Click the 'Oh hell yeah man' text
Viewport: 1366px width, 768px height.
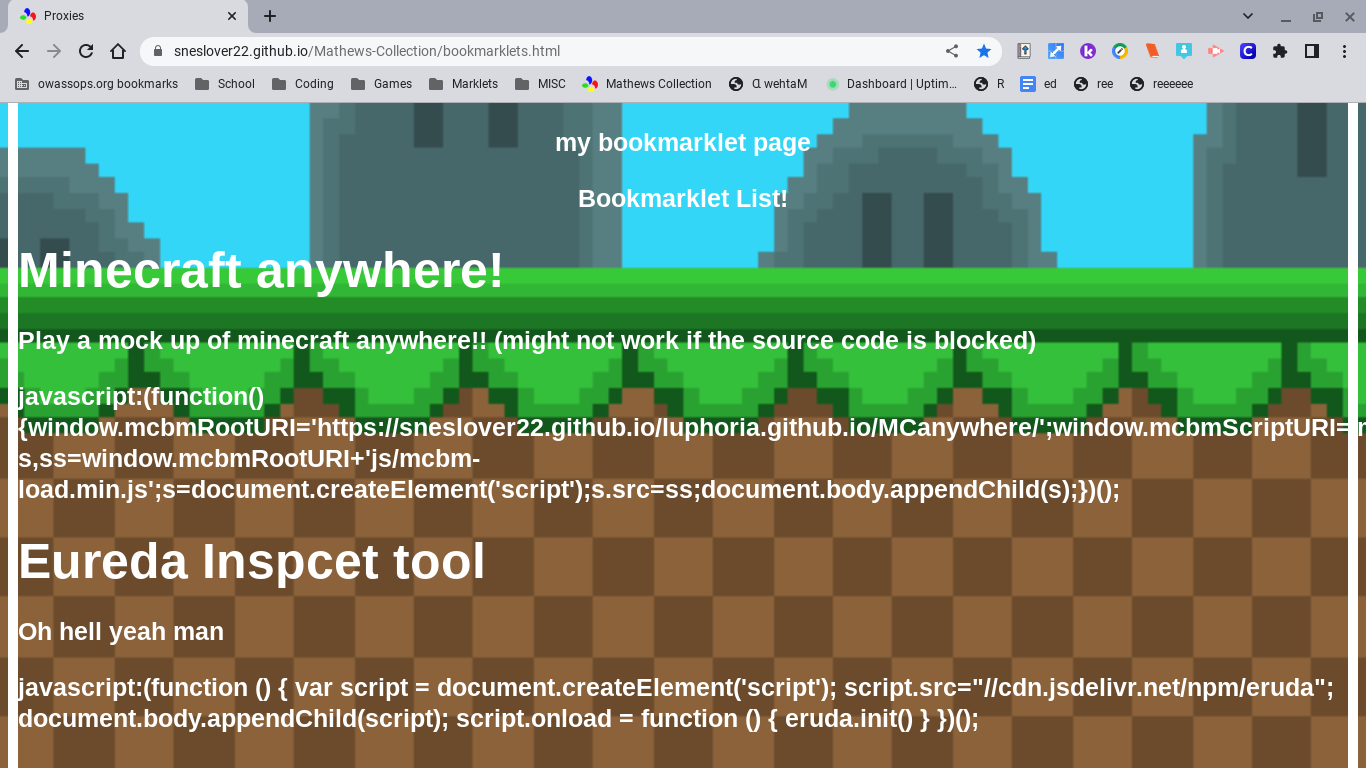(x=121, y=632)
